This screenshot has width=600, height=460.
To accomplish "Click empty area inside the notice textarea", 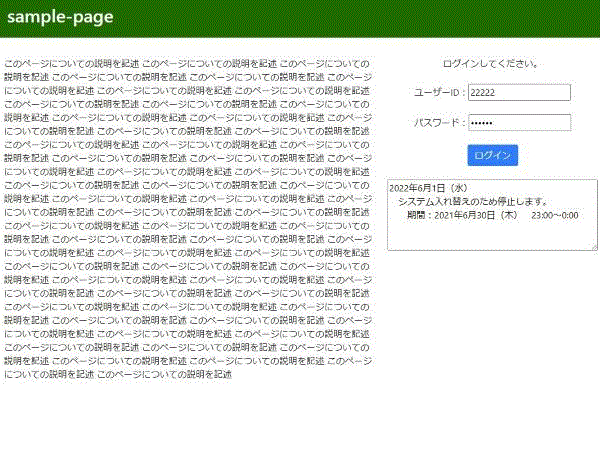I will (x=490, y=236).
